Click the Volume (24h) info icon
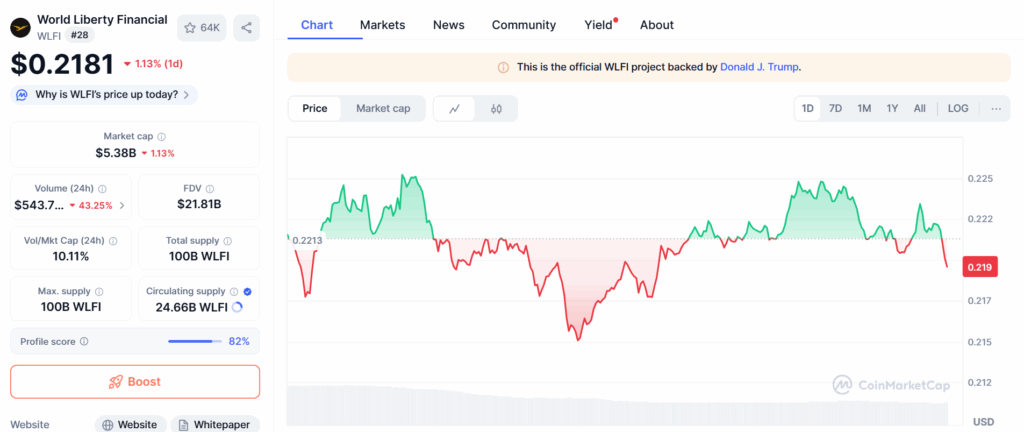 point(103,189)
